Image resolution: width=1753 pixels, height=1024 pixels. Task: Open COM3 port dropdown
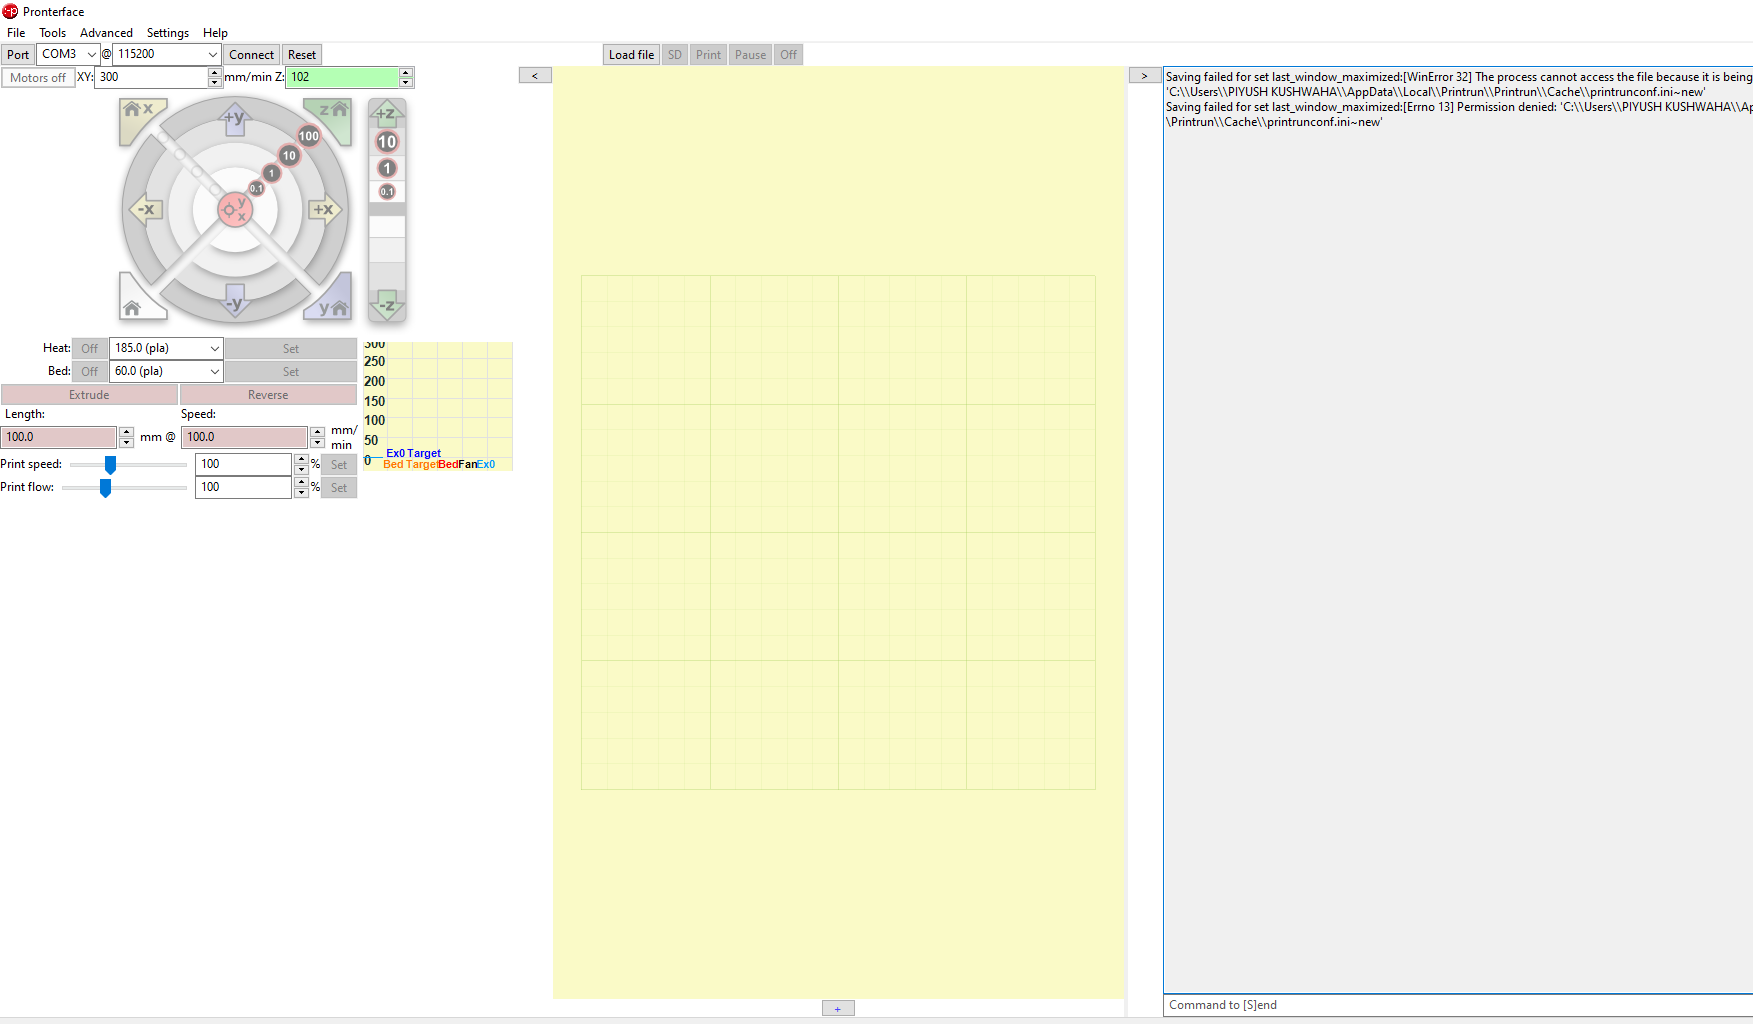[91, 54]
